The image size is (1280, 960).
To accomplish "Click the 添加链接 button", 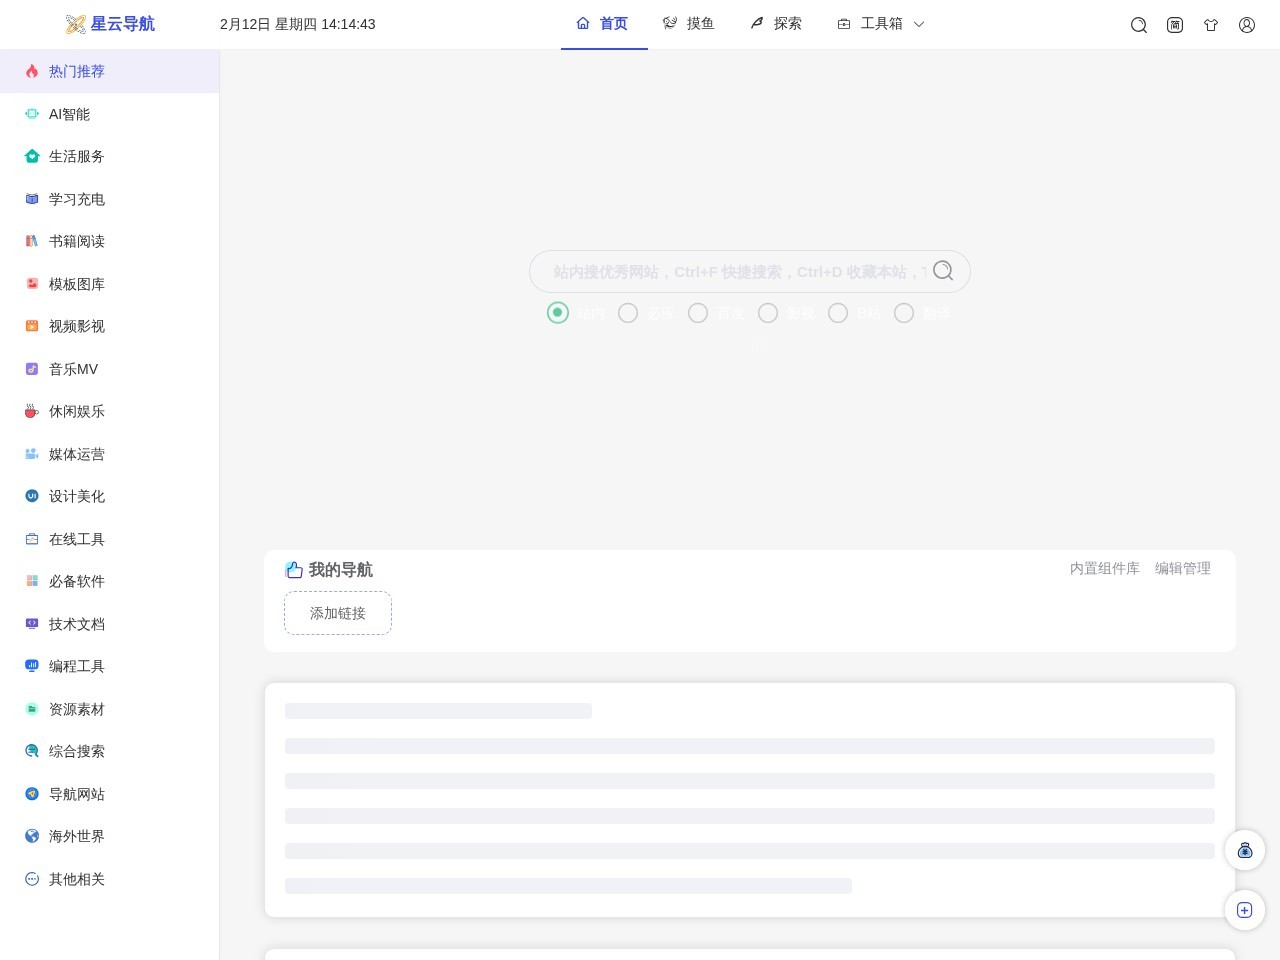I will click(x=338, y=613).
